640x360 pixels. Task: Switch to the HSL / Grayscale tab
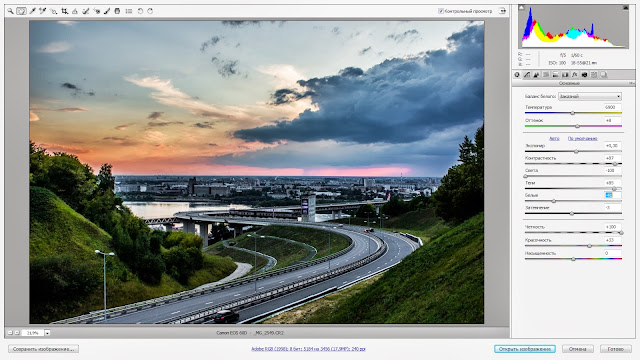546,75
